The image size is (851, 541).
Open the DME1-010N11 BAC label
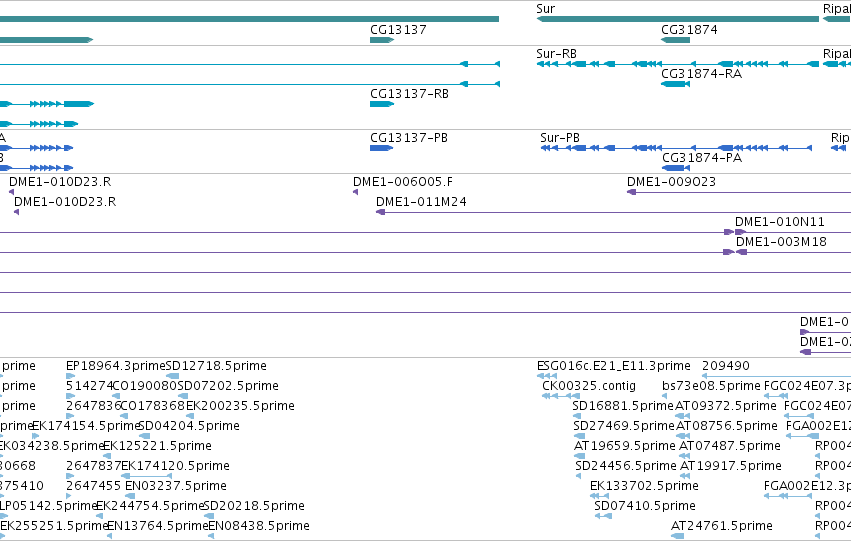(x=780, y=222)
